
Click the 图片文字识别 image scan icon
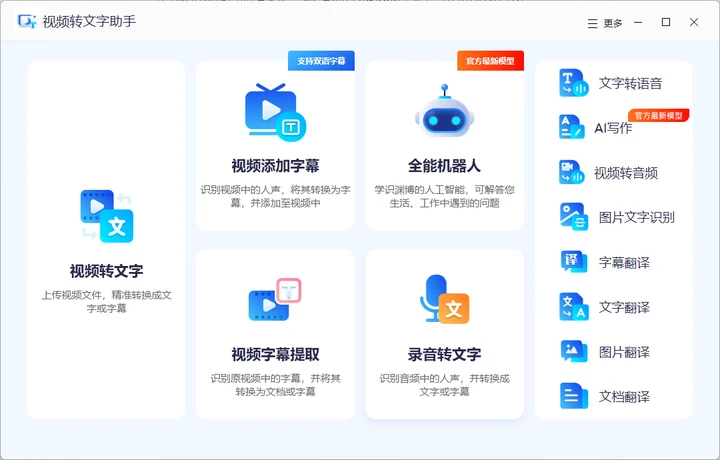[574, 216]
